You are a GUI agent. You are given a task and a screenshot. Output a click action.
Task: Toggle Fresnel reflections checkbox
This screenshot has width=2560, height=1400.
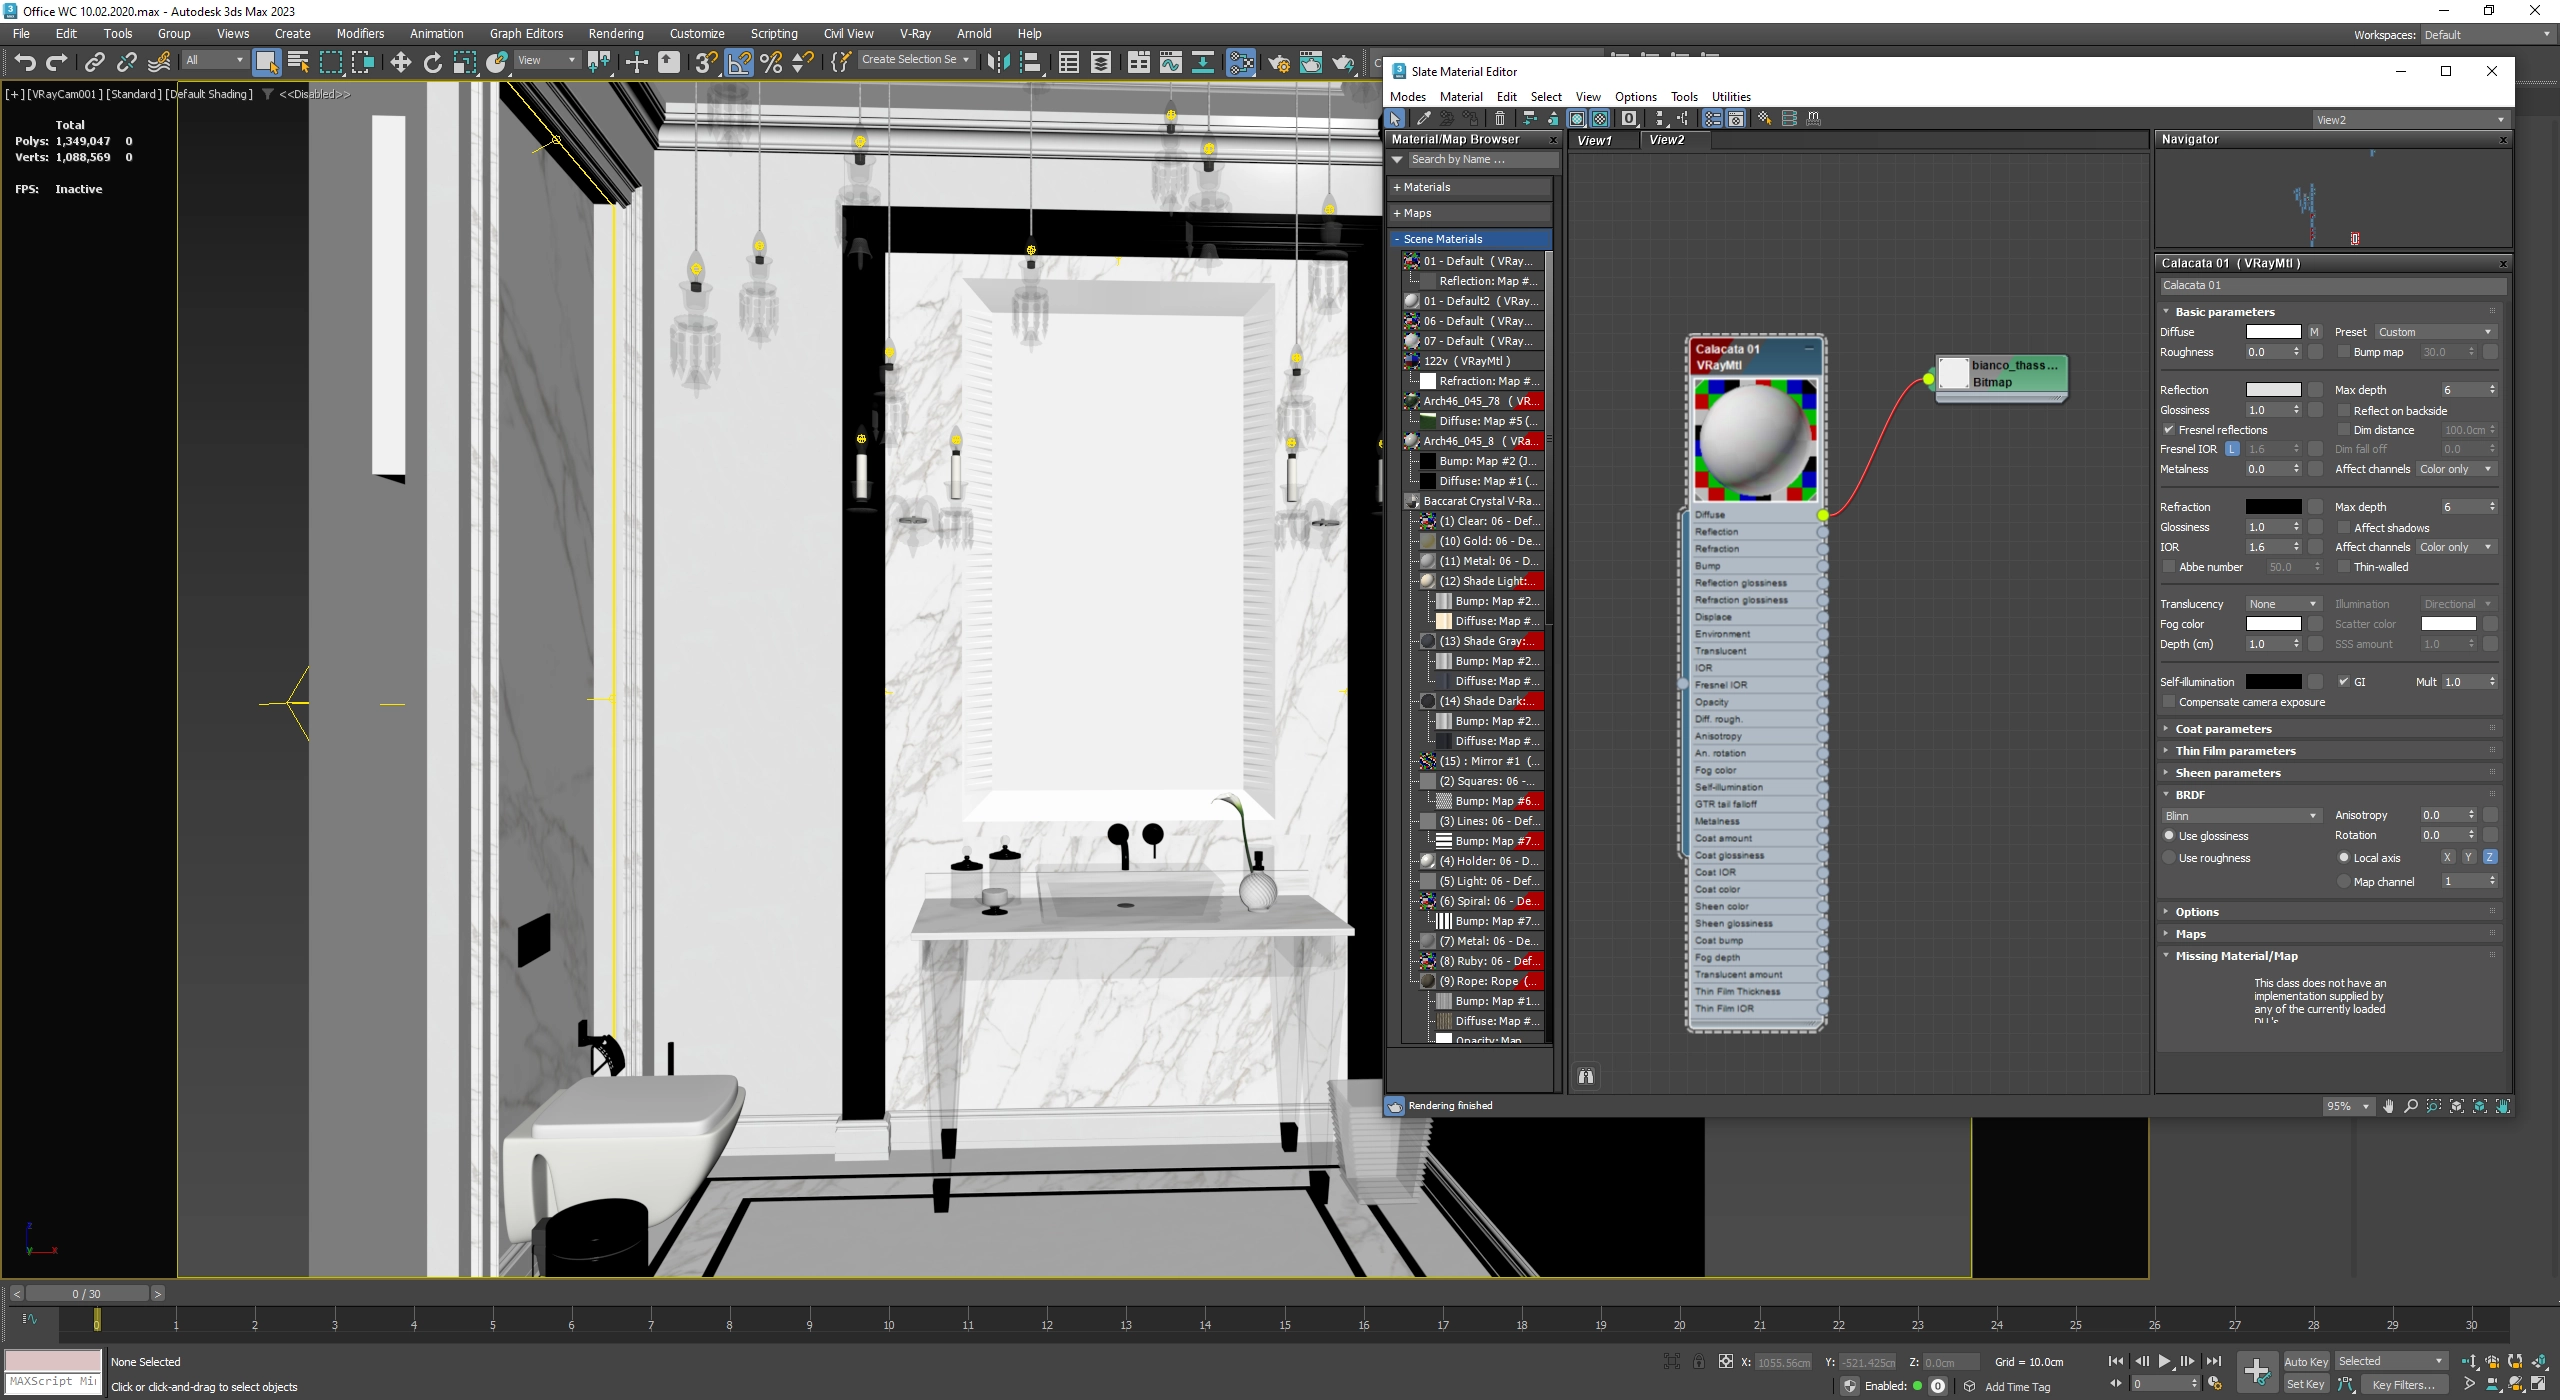pos(2169,430)
